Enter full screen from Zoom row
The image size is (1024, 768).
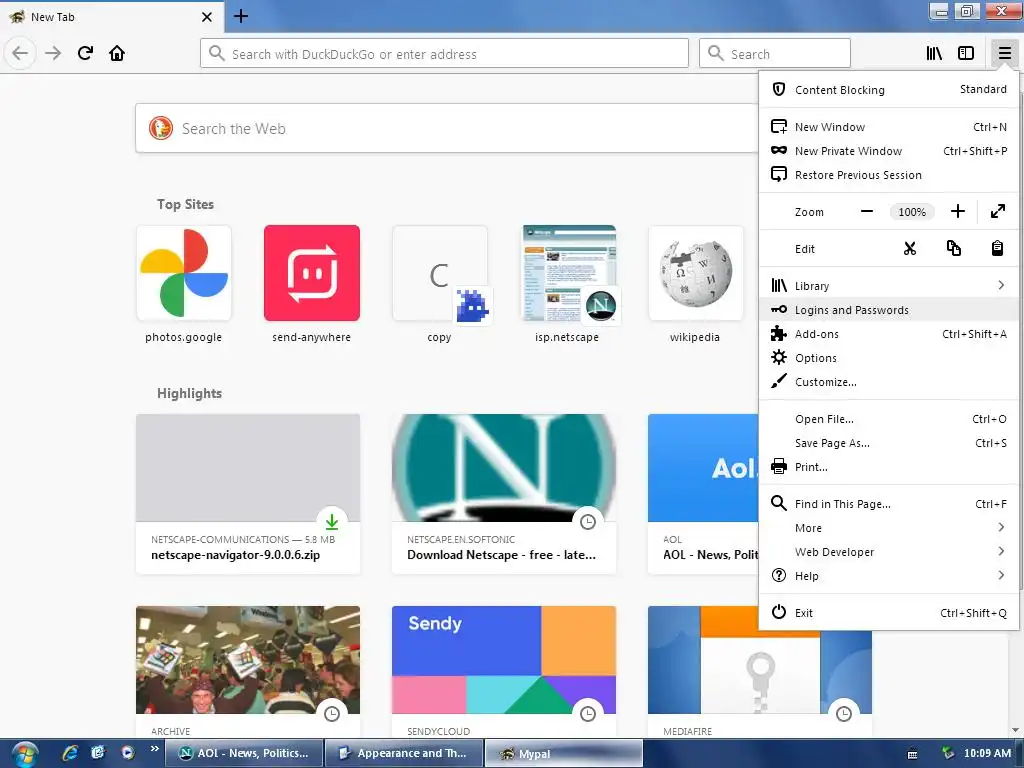click(x=997, y=212)
